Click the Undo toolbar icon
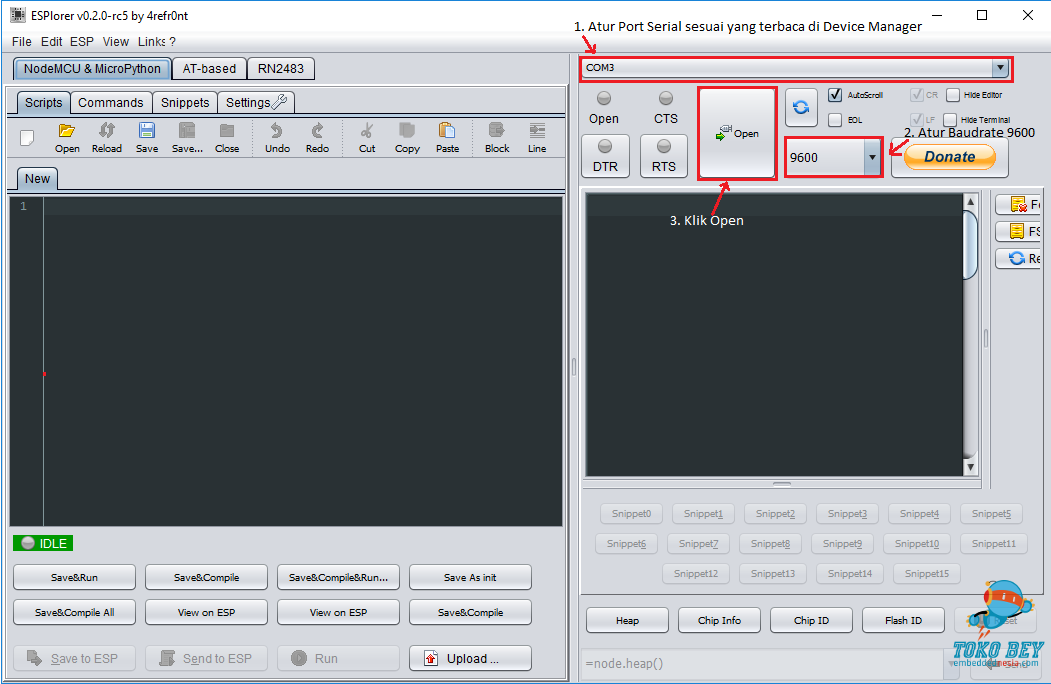 [277, 137]
